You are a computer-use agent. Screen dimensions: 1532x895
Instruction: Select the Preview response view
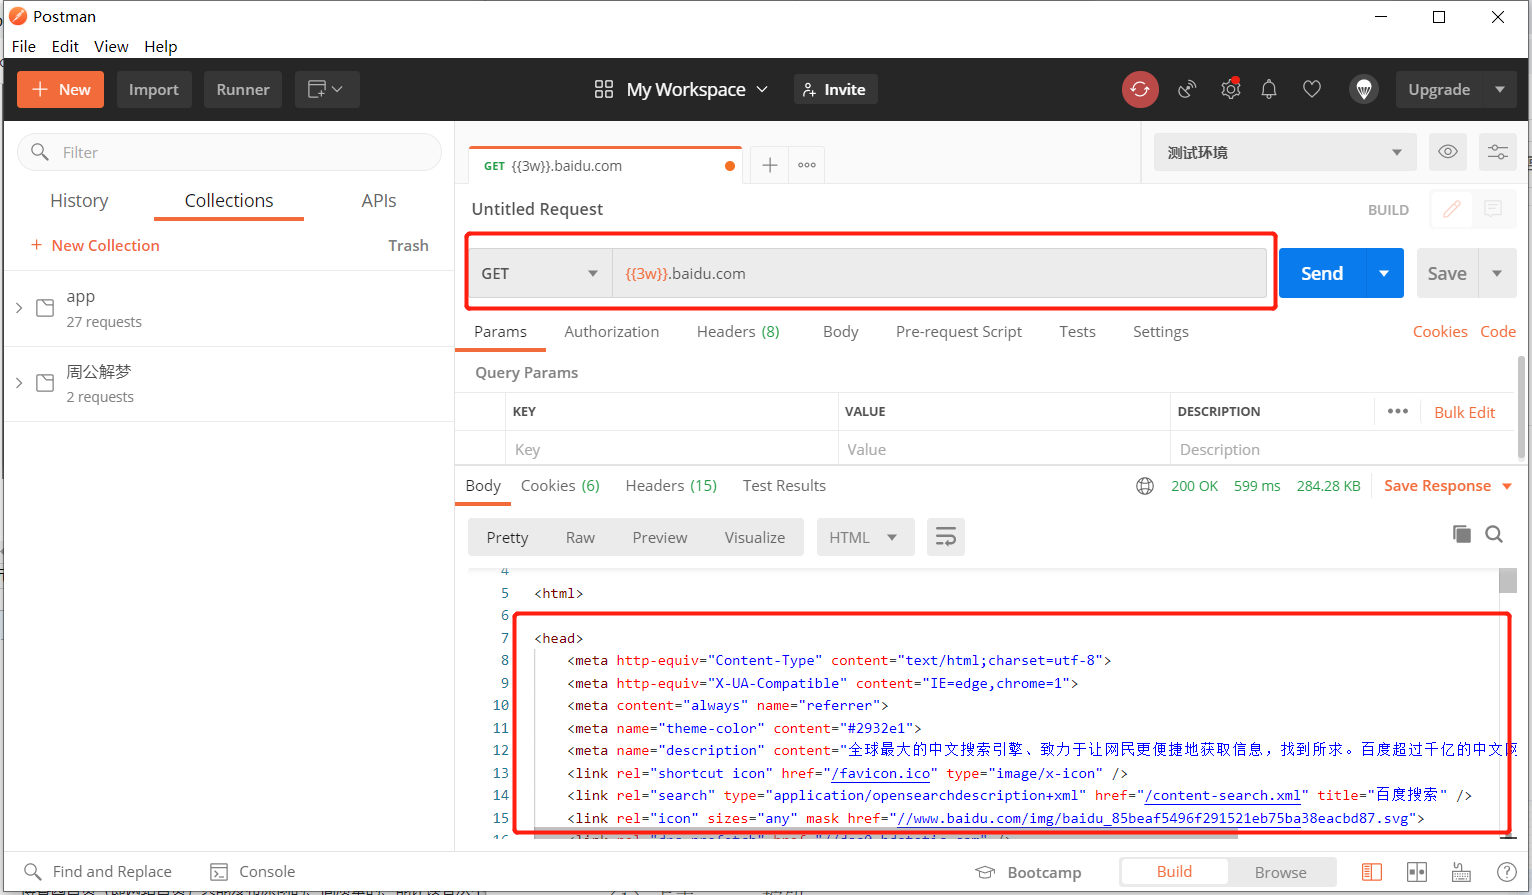(x=660, y=537)
